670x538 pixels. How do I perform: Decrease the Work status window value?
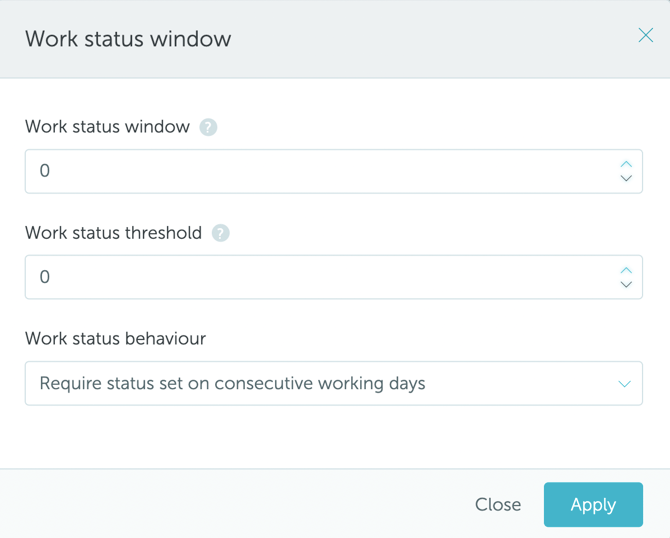626,179
